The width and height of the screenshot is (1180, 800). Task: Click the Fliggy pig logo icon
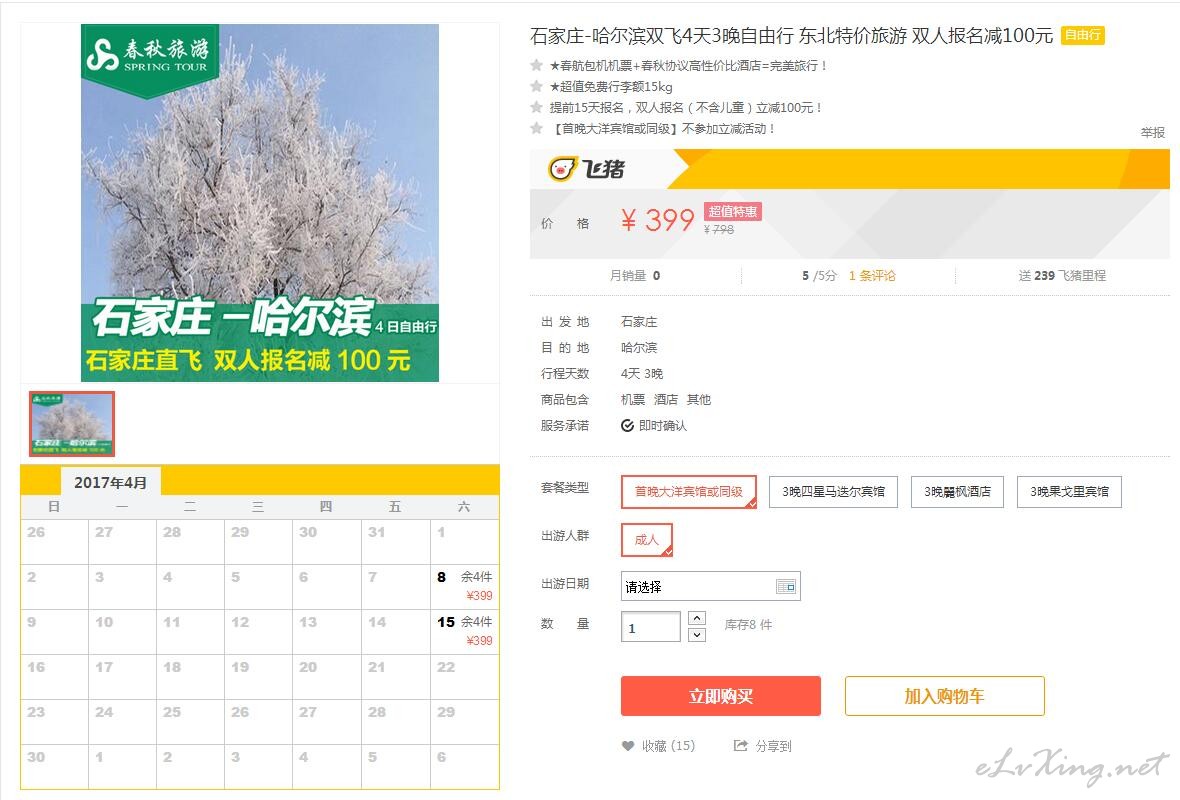point(562,169)
